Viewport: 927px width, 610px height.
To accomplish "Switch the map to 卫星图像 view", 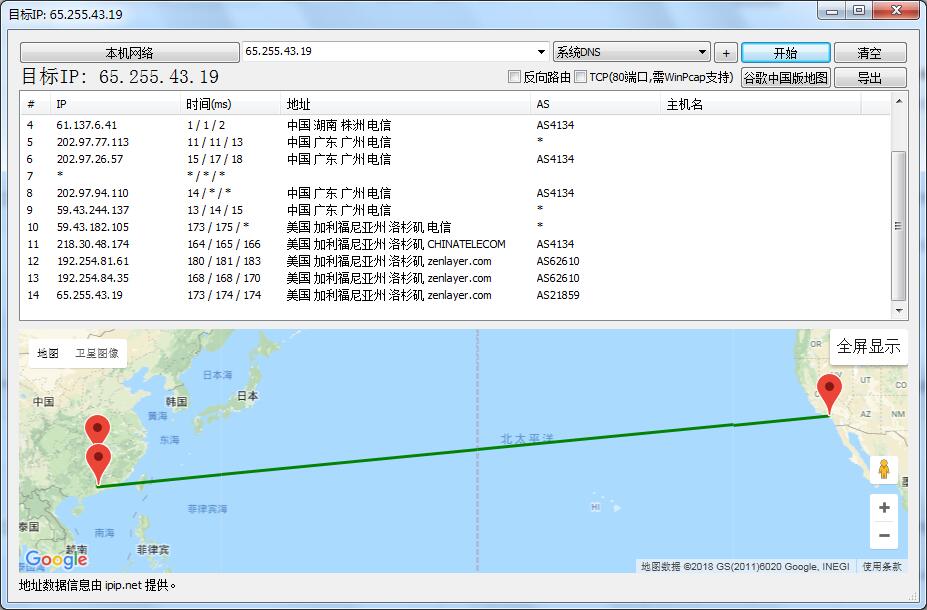I will tap(97, 353).
